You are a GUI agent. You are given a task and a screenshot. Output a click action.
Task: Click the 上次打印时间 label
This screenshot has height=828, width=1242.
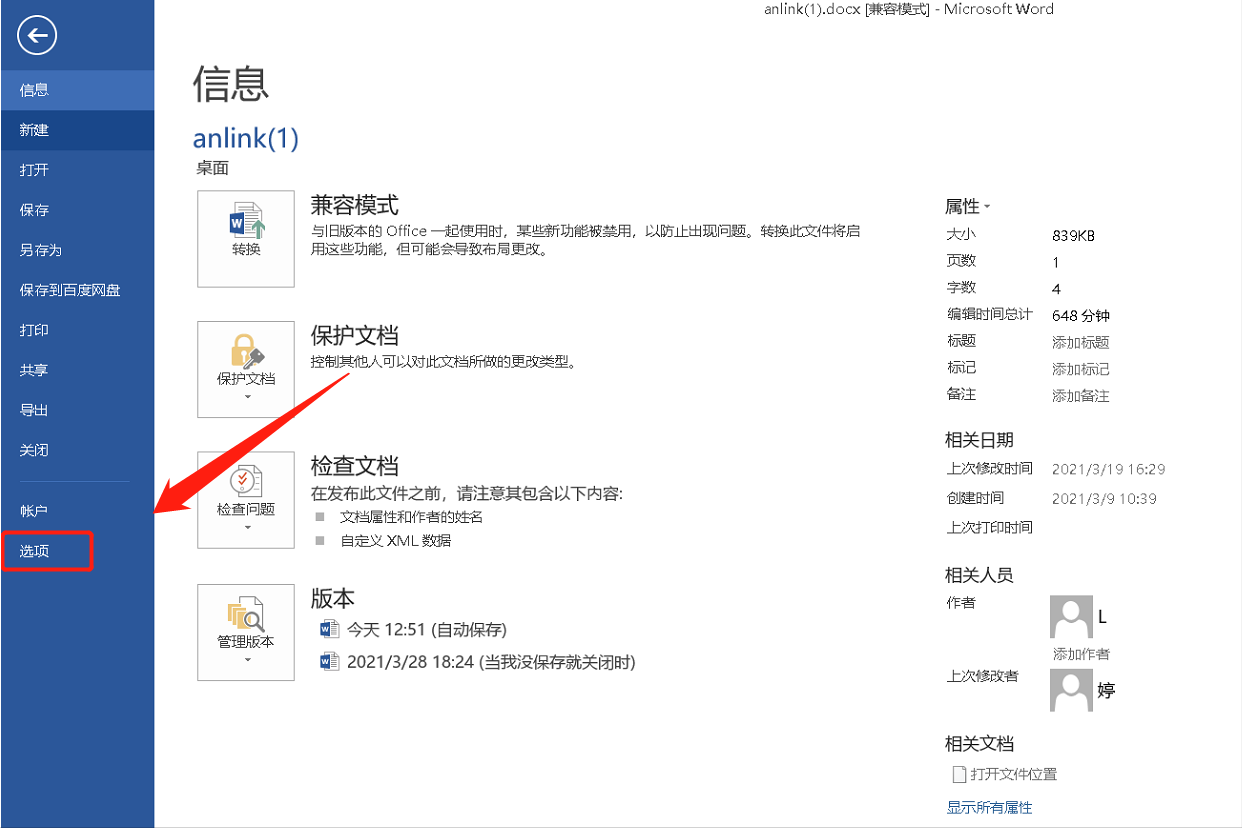point(990,527)
